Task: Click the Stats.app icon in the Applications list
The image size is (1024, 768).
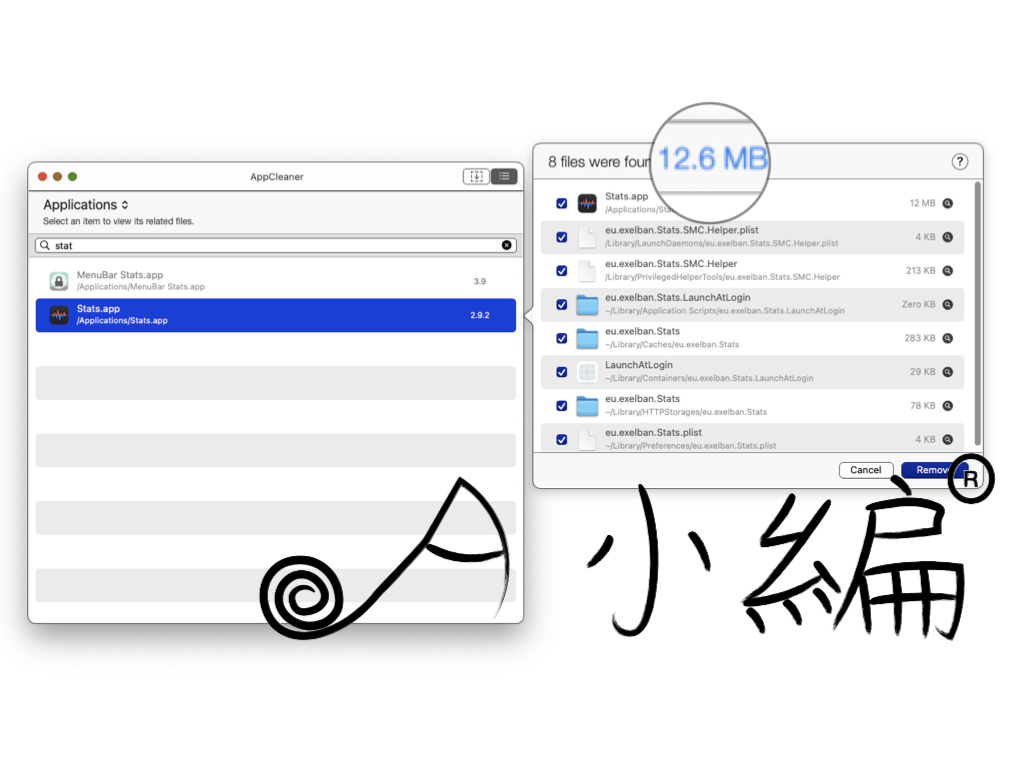Action: 59,315
